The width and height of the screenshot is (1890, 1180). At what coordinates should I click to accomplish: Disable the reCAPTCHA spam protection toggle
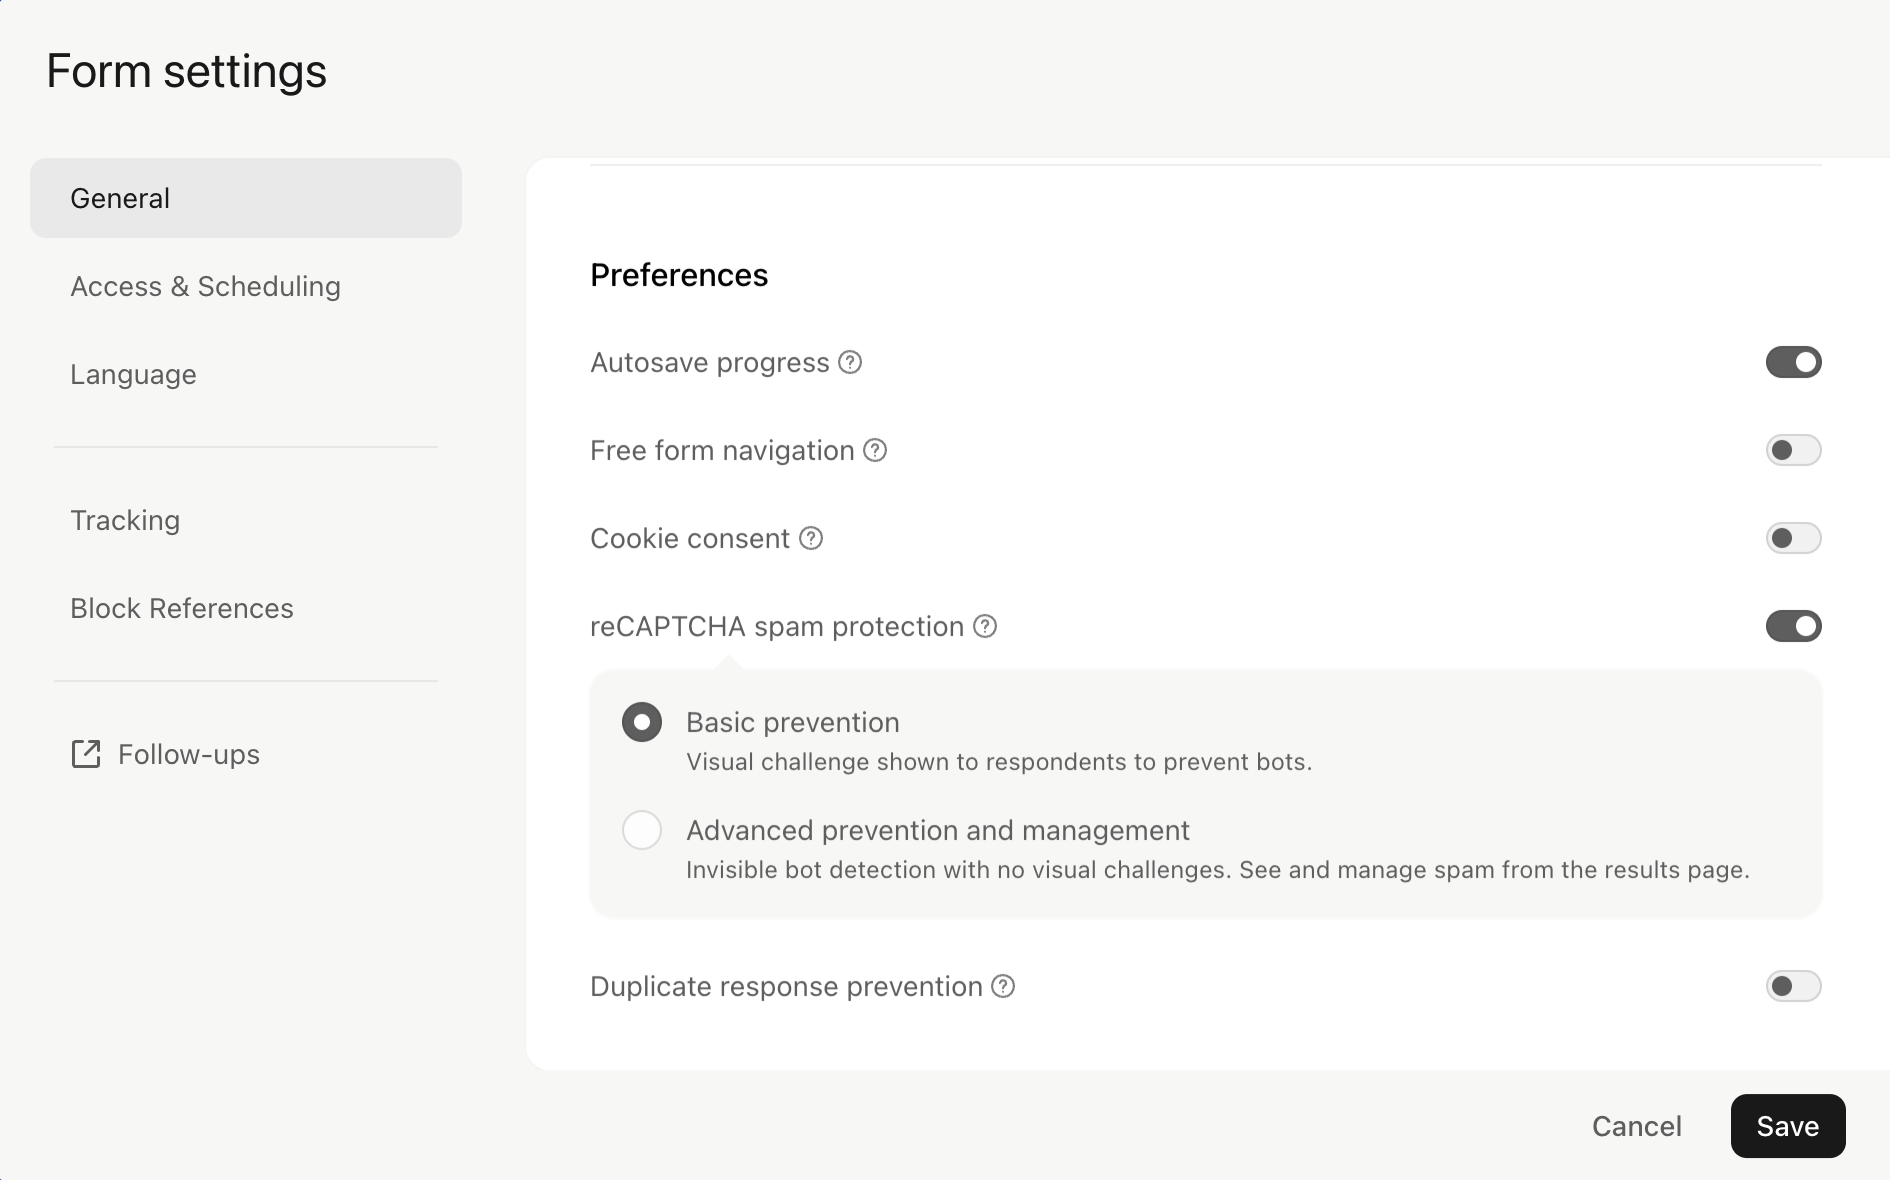[1793, 626]
